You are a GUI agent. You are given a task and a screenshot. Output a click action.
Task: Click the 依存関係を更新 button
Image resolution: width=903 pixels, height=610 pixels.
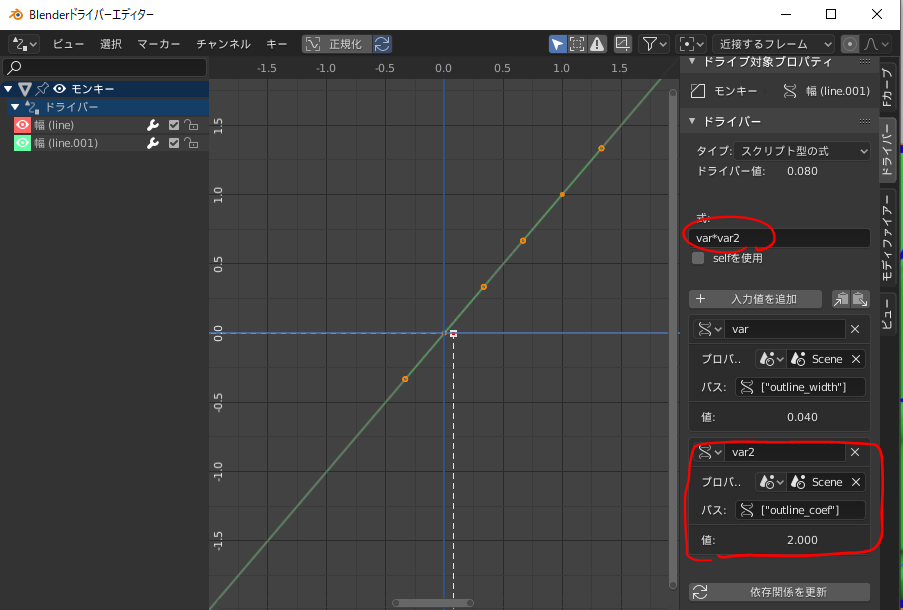point(779,592)
